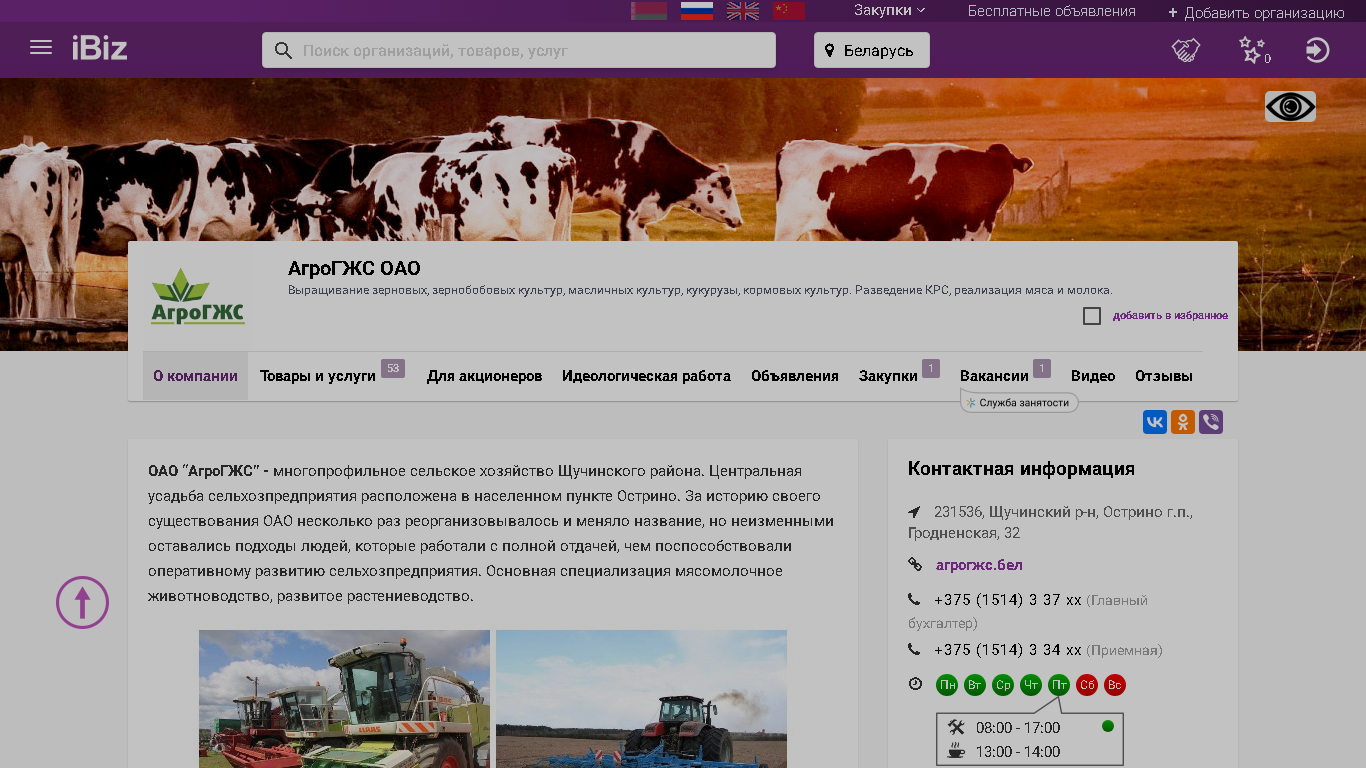The height and width of the screenshot is (768, 1366).
Task: Click the АгроГЖС company logo
Action: coord(198,297)
